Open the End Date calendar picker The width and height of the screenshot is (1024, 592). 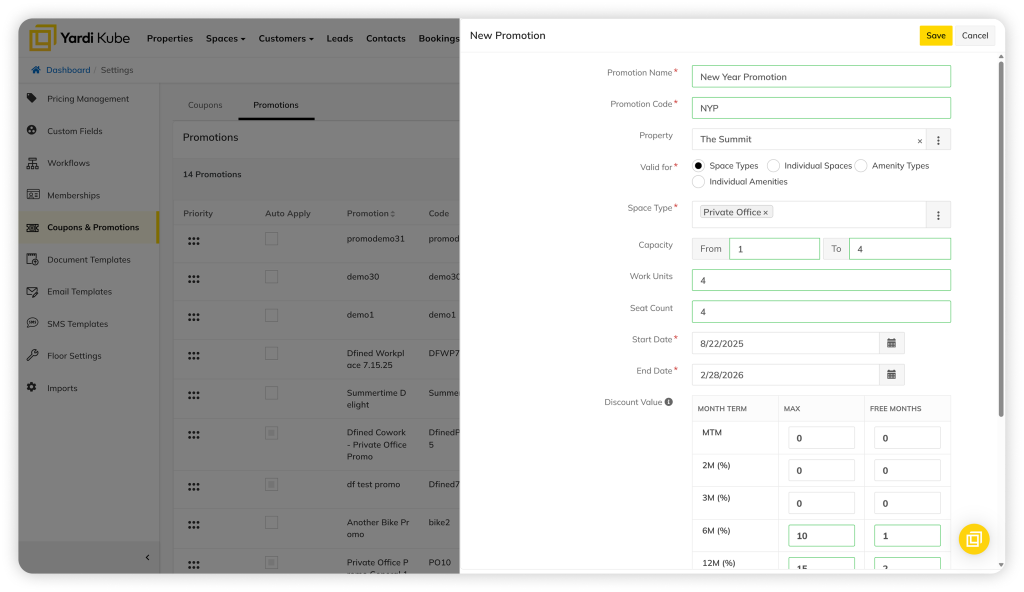[x=891, y=375]
